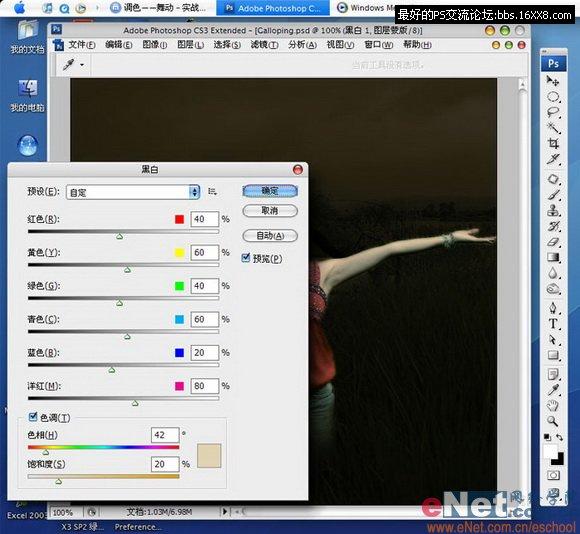
Task: Click the 红色(R) value input field
Action: click(x=205, y=219)
